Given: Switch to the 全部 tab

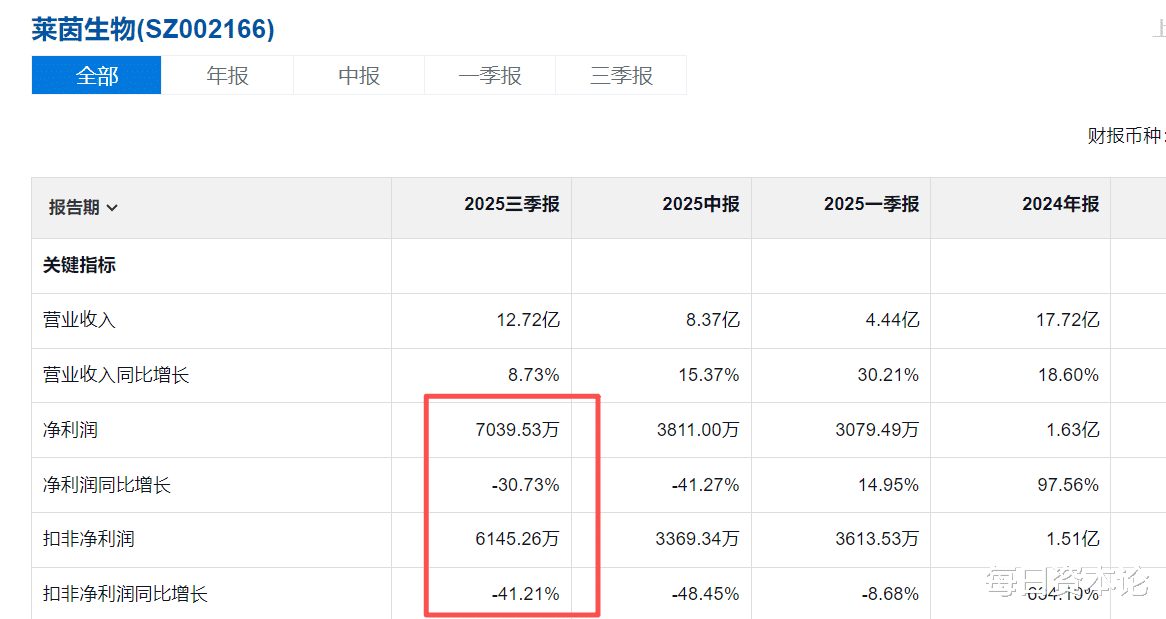Looking at the screenshot, I should pyautogui.click(x=97, y=76).
